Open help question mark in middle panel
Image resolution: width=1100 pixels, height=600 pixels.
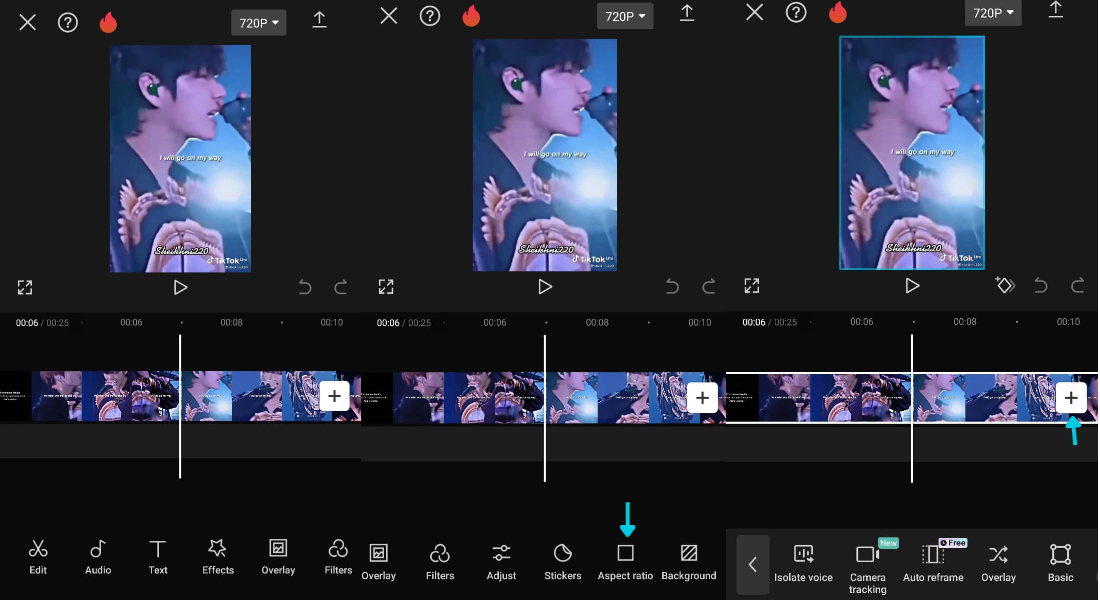[429, 15]
